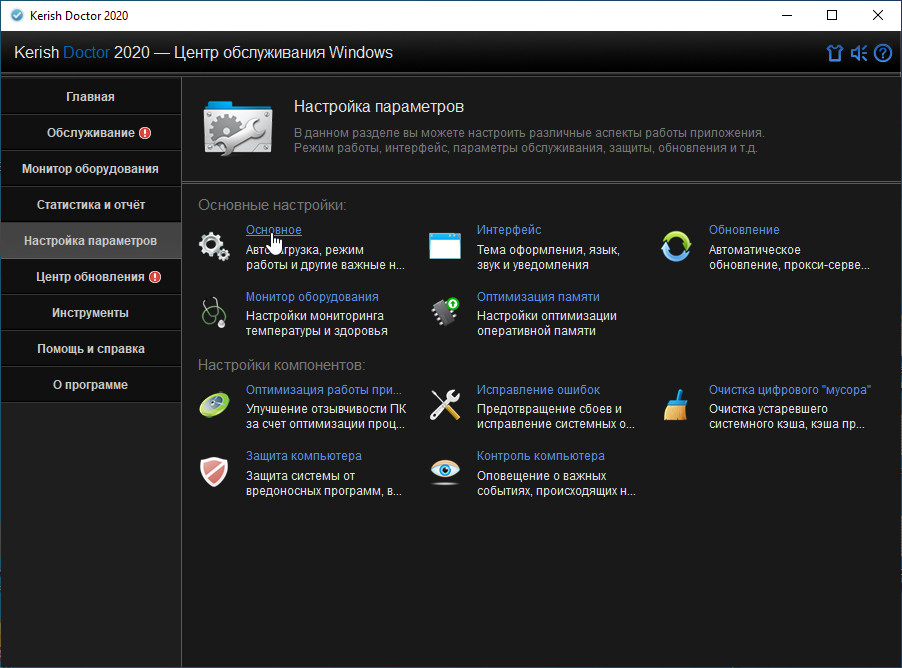The width and height of the screenshot is (902, 668).
Task: Open help via question mark icon
Action: (882, 53)
